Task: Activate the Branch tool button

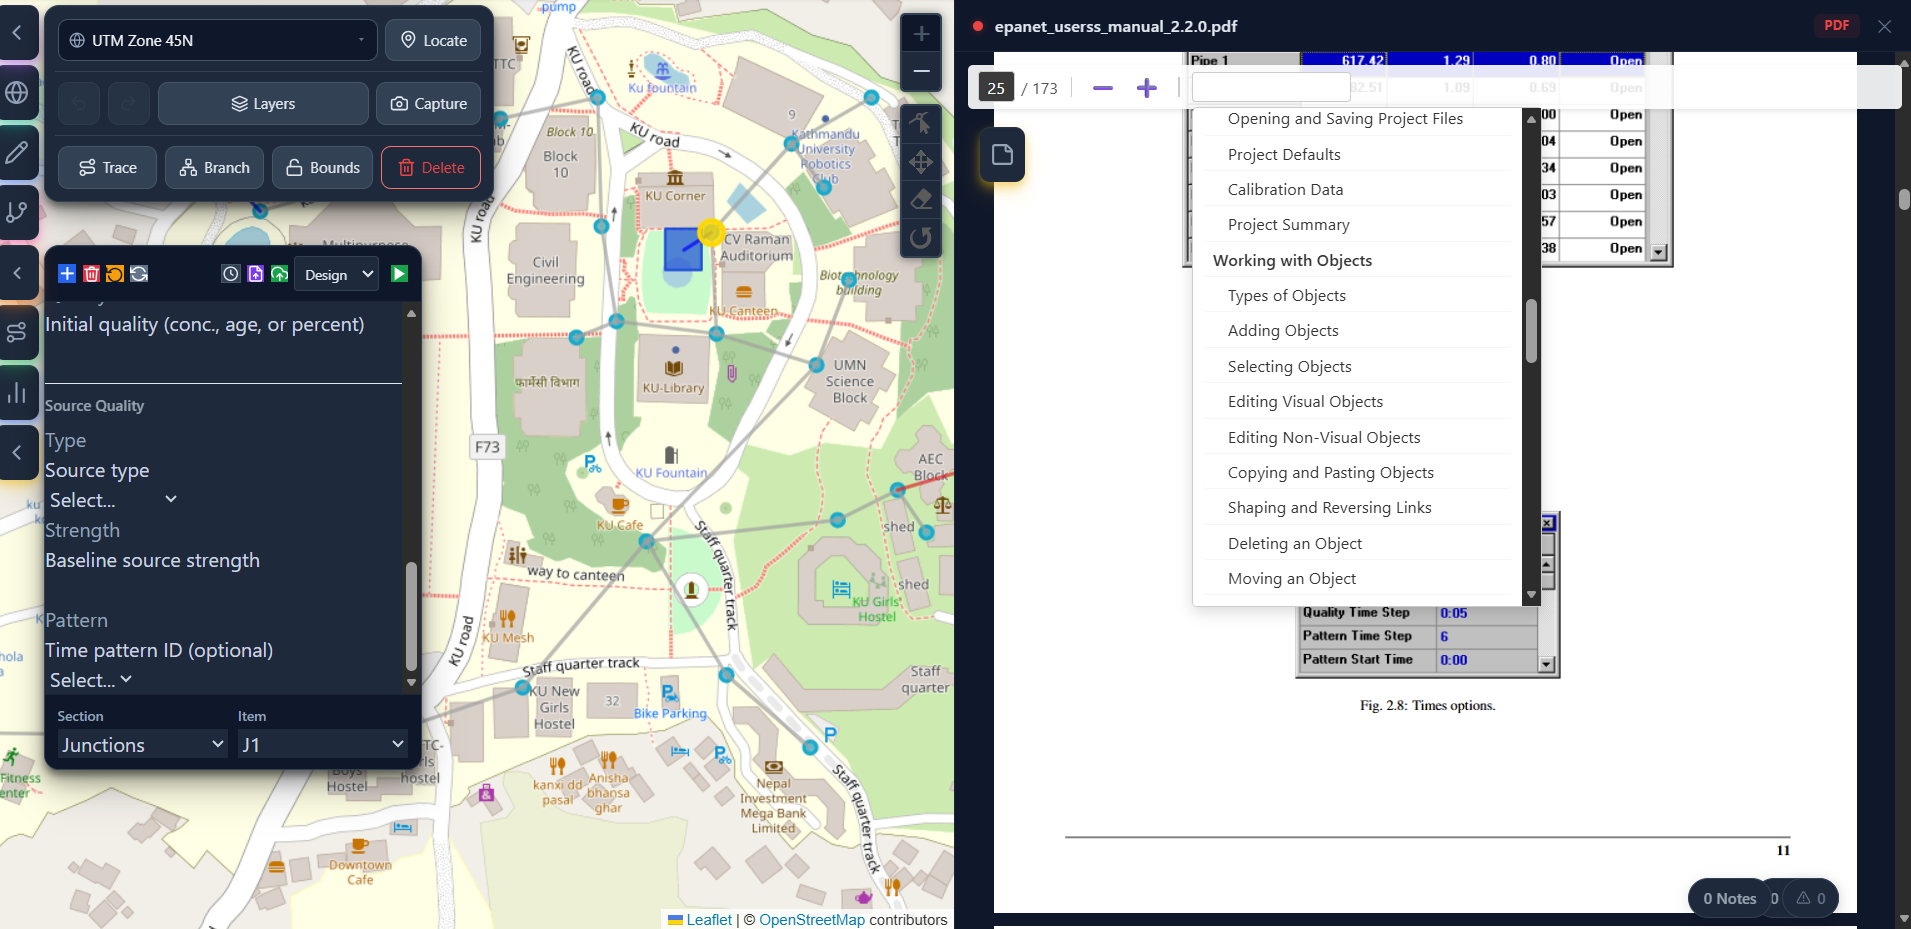Action: tap(214, 168)
